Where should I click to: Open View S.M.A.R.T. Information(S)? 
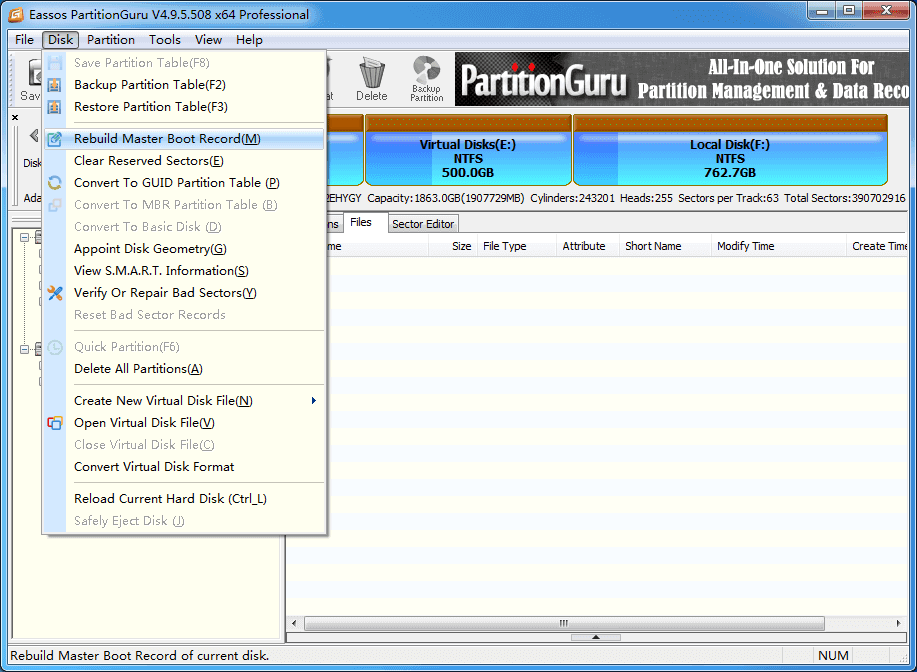tap(184, 271)
